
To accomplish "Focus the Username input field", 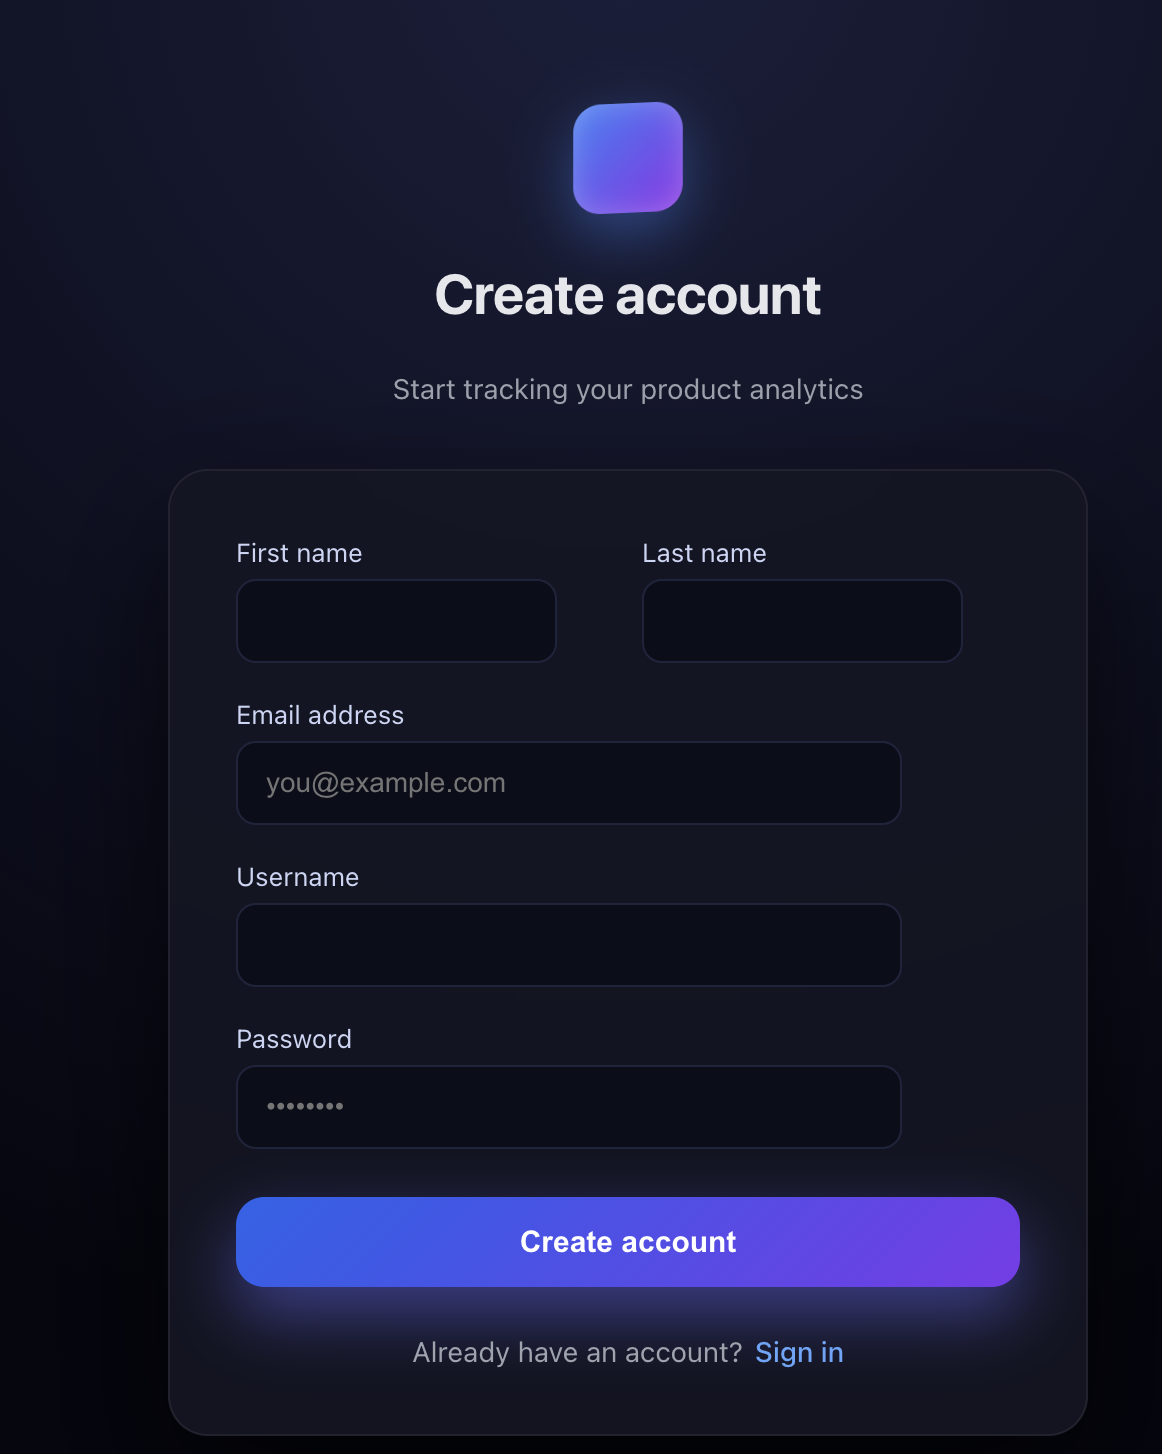I will [568, 945].
